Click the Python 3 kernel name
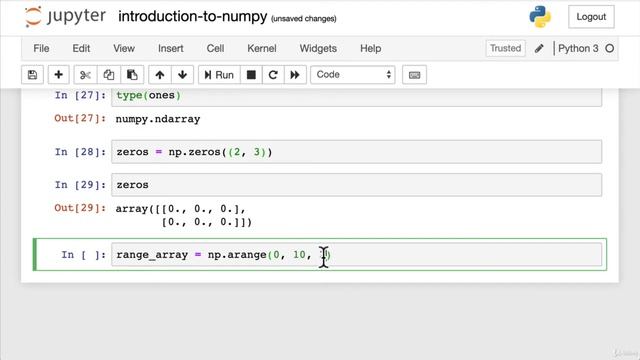This screenshot has height=360, width=640. [x=578, y=48]
